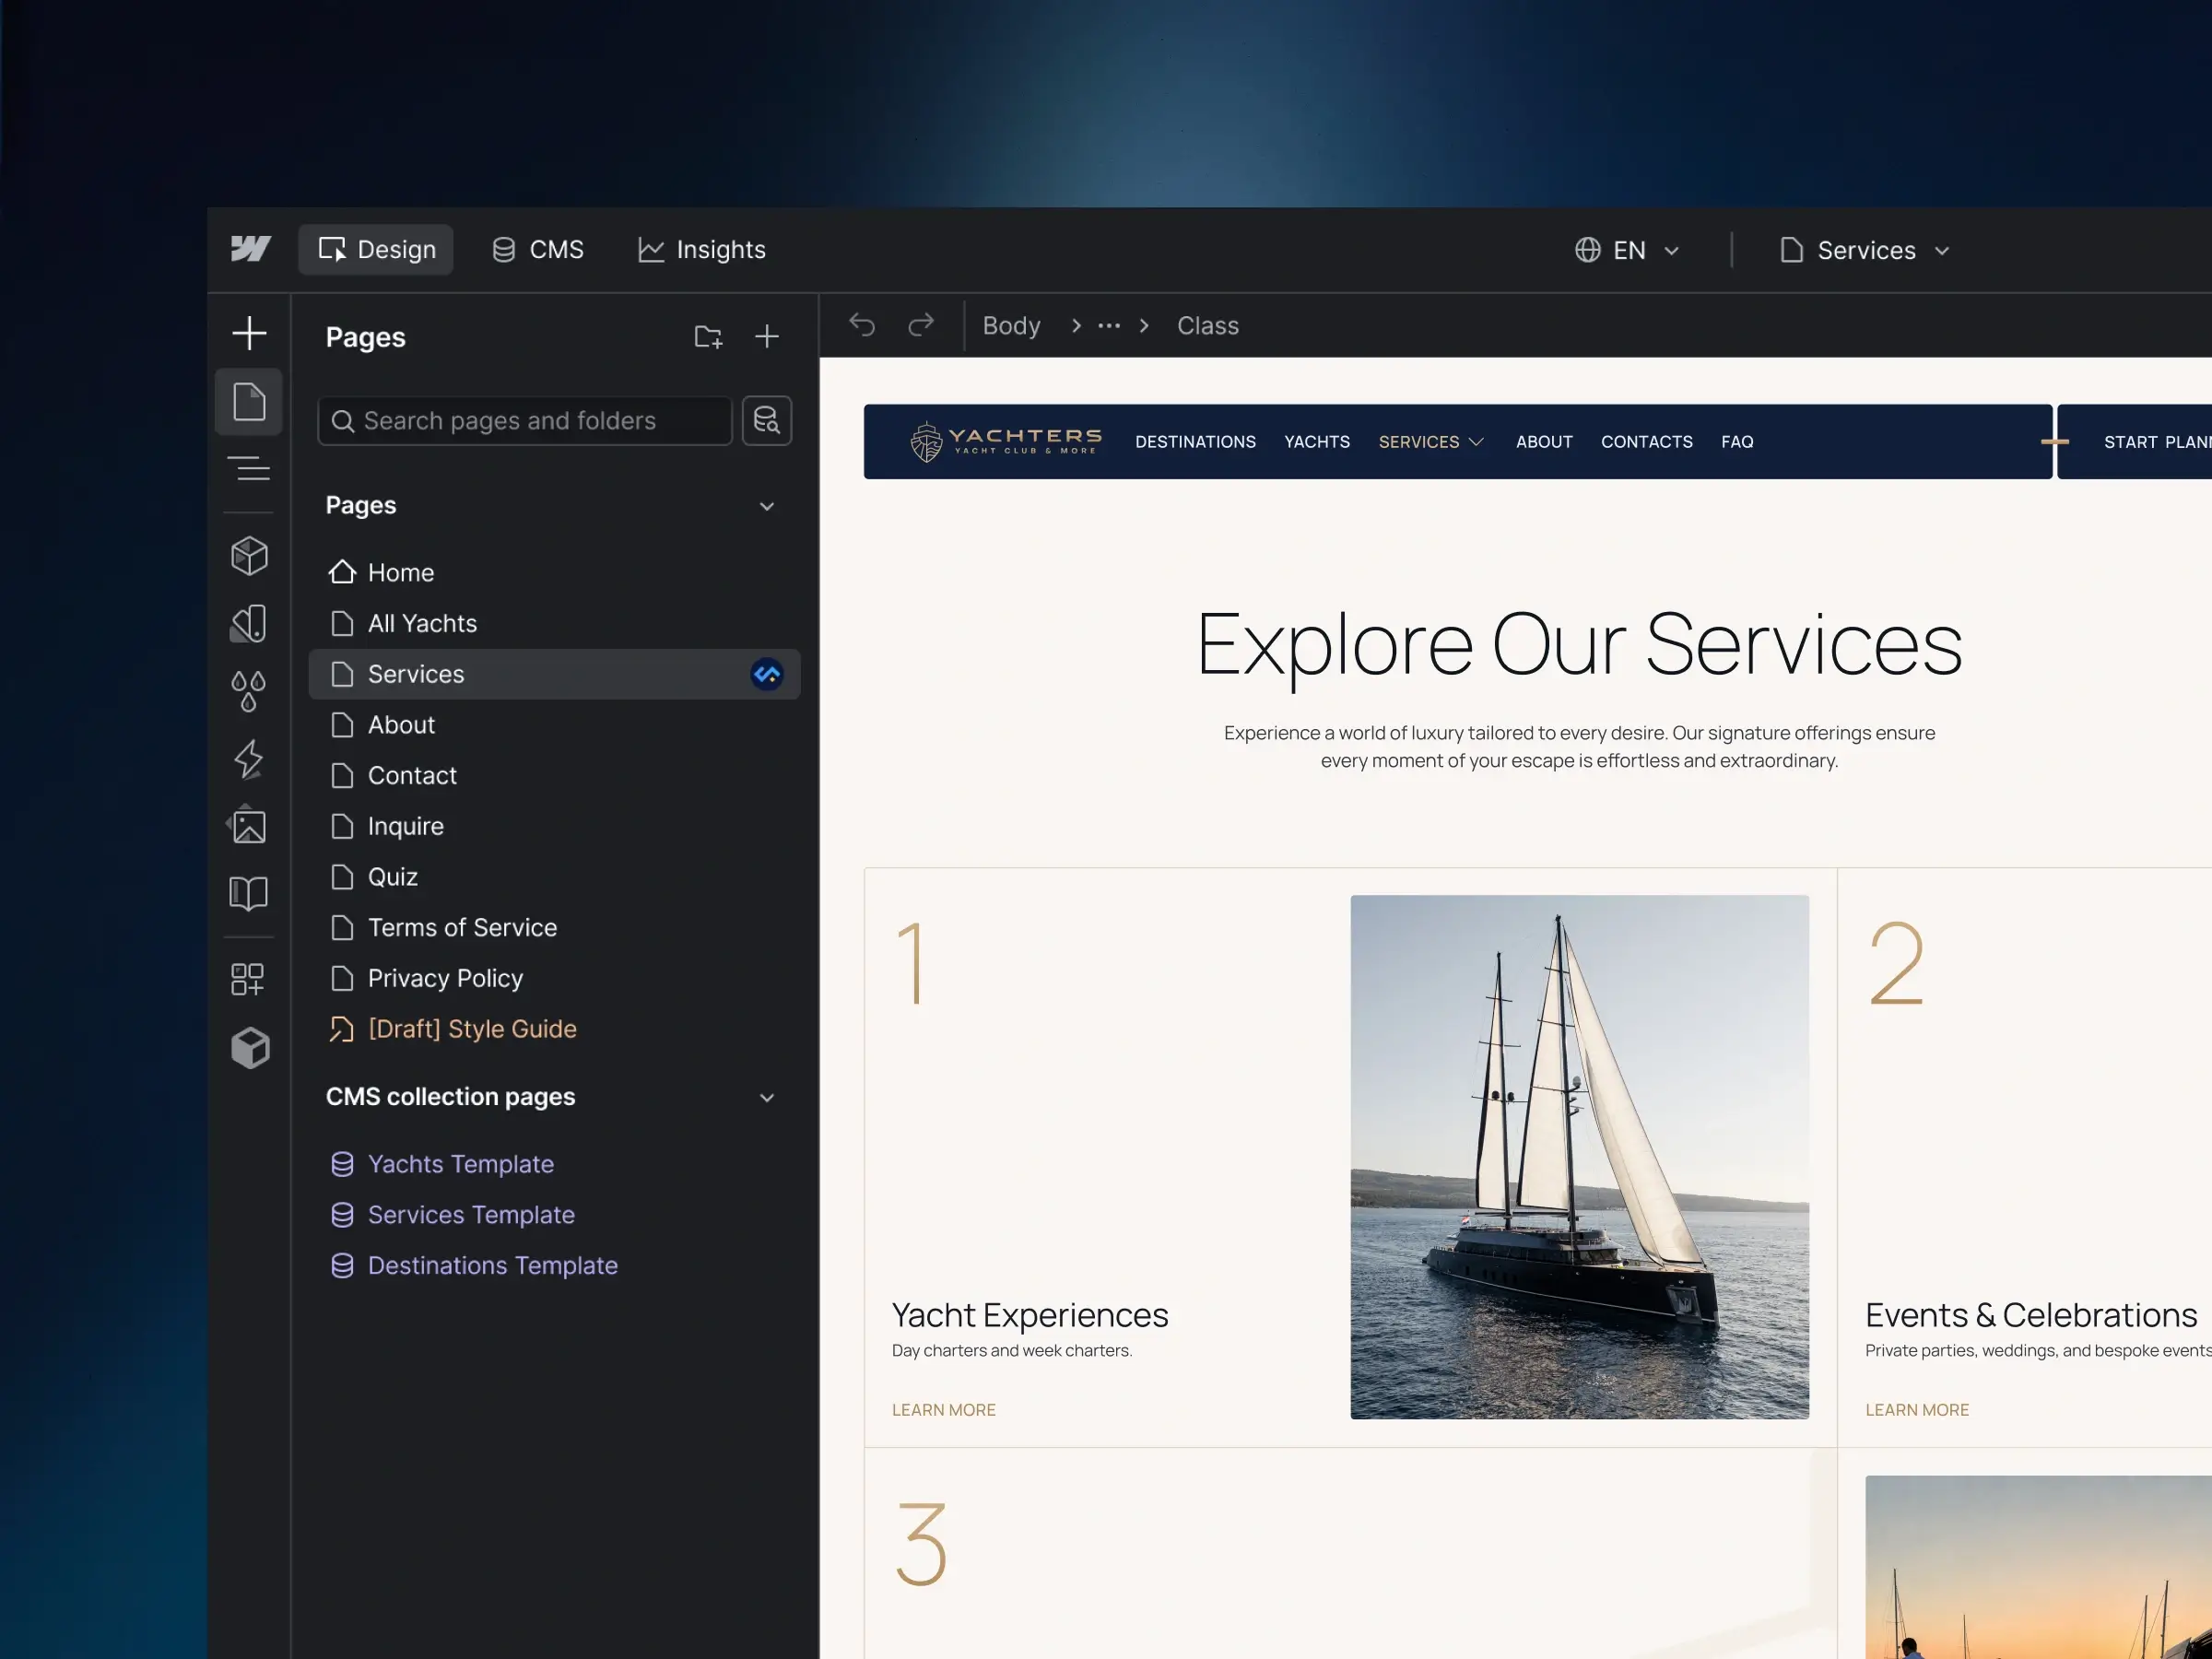Select the Terms of Service page
Screen dimensions: 2212x1659
click(555, 928)
